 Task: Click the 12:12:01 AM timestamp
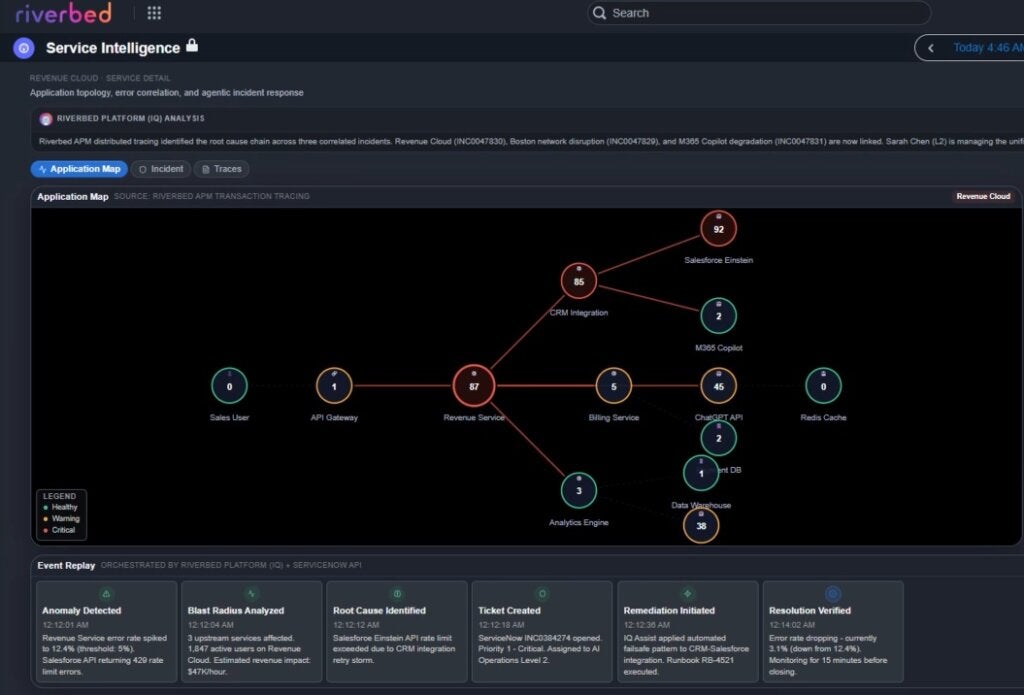click(65, 625)
